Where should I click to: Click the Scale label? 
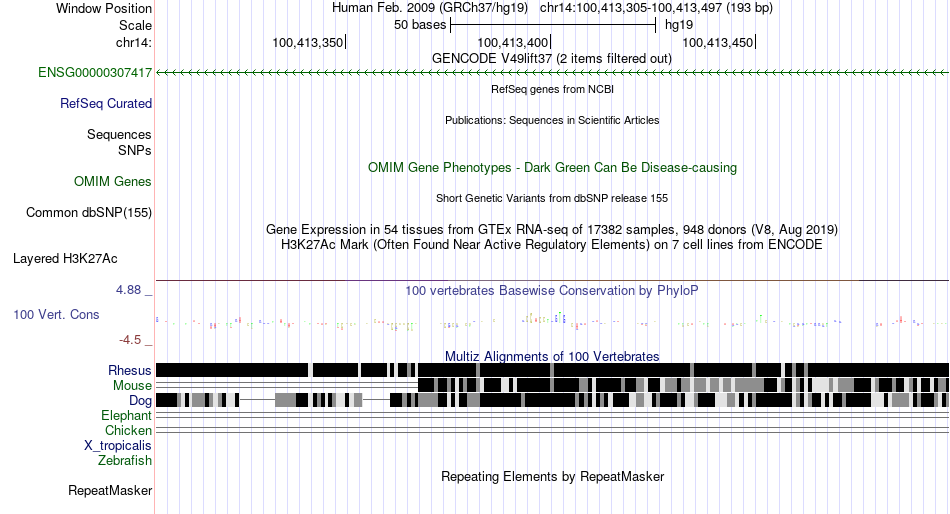tap(136, 25)
